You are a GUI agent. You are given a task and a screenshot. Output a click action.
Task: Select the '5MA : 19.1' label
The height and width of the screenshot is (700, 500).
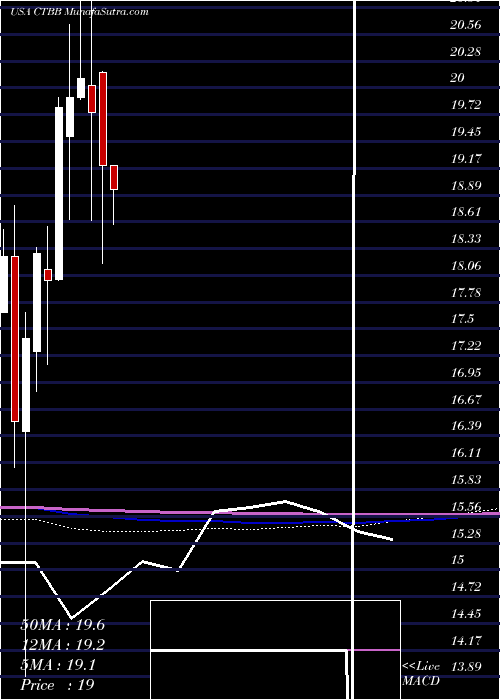tap(58, 665)
